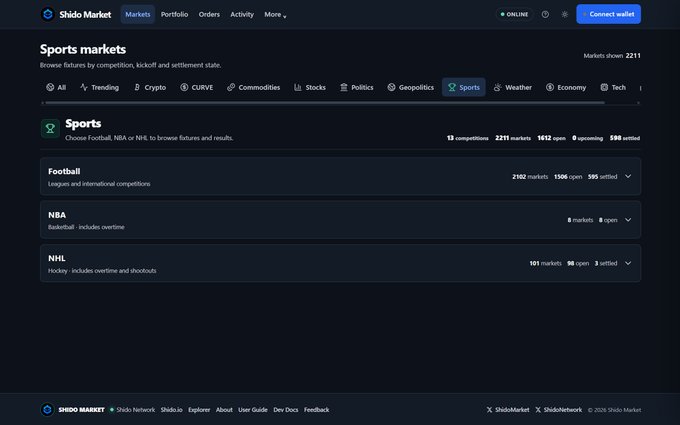Click the '598 settled' summary stat
This screenshot has height=425, width=680.
coord(624,138)
